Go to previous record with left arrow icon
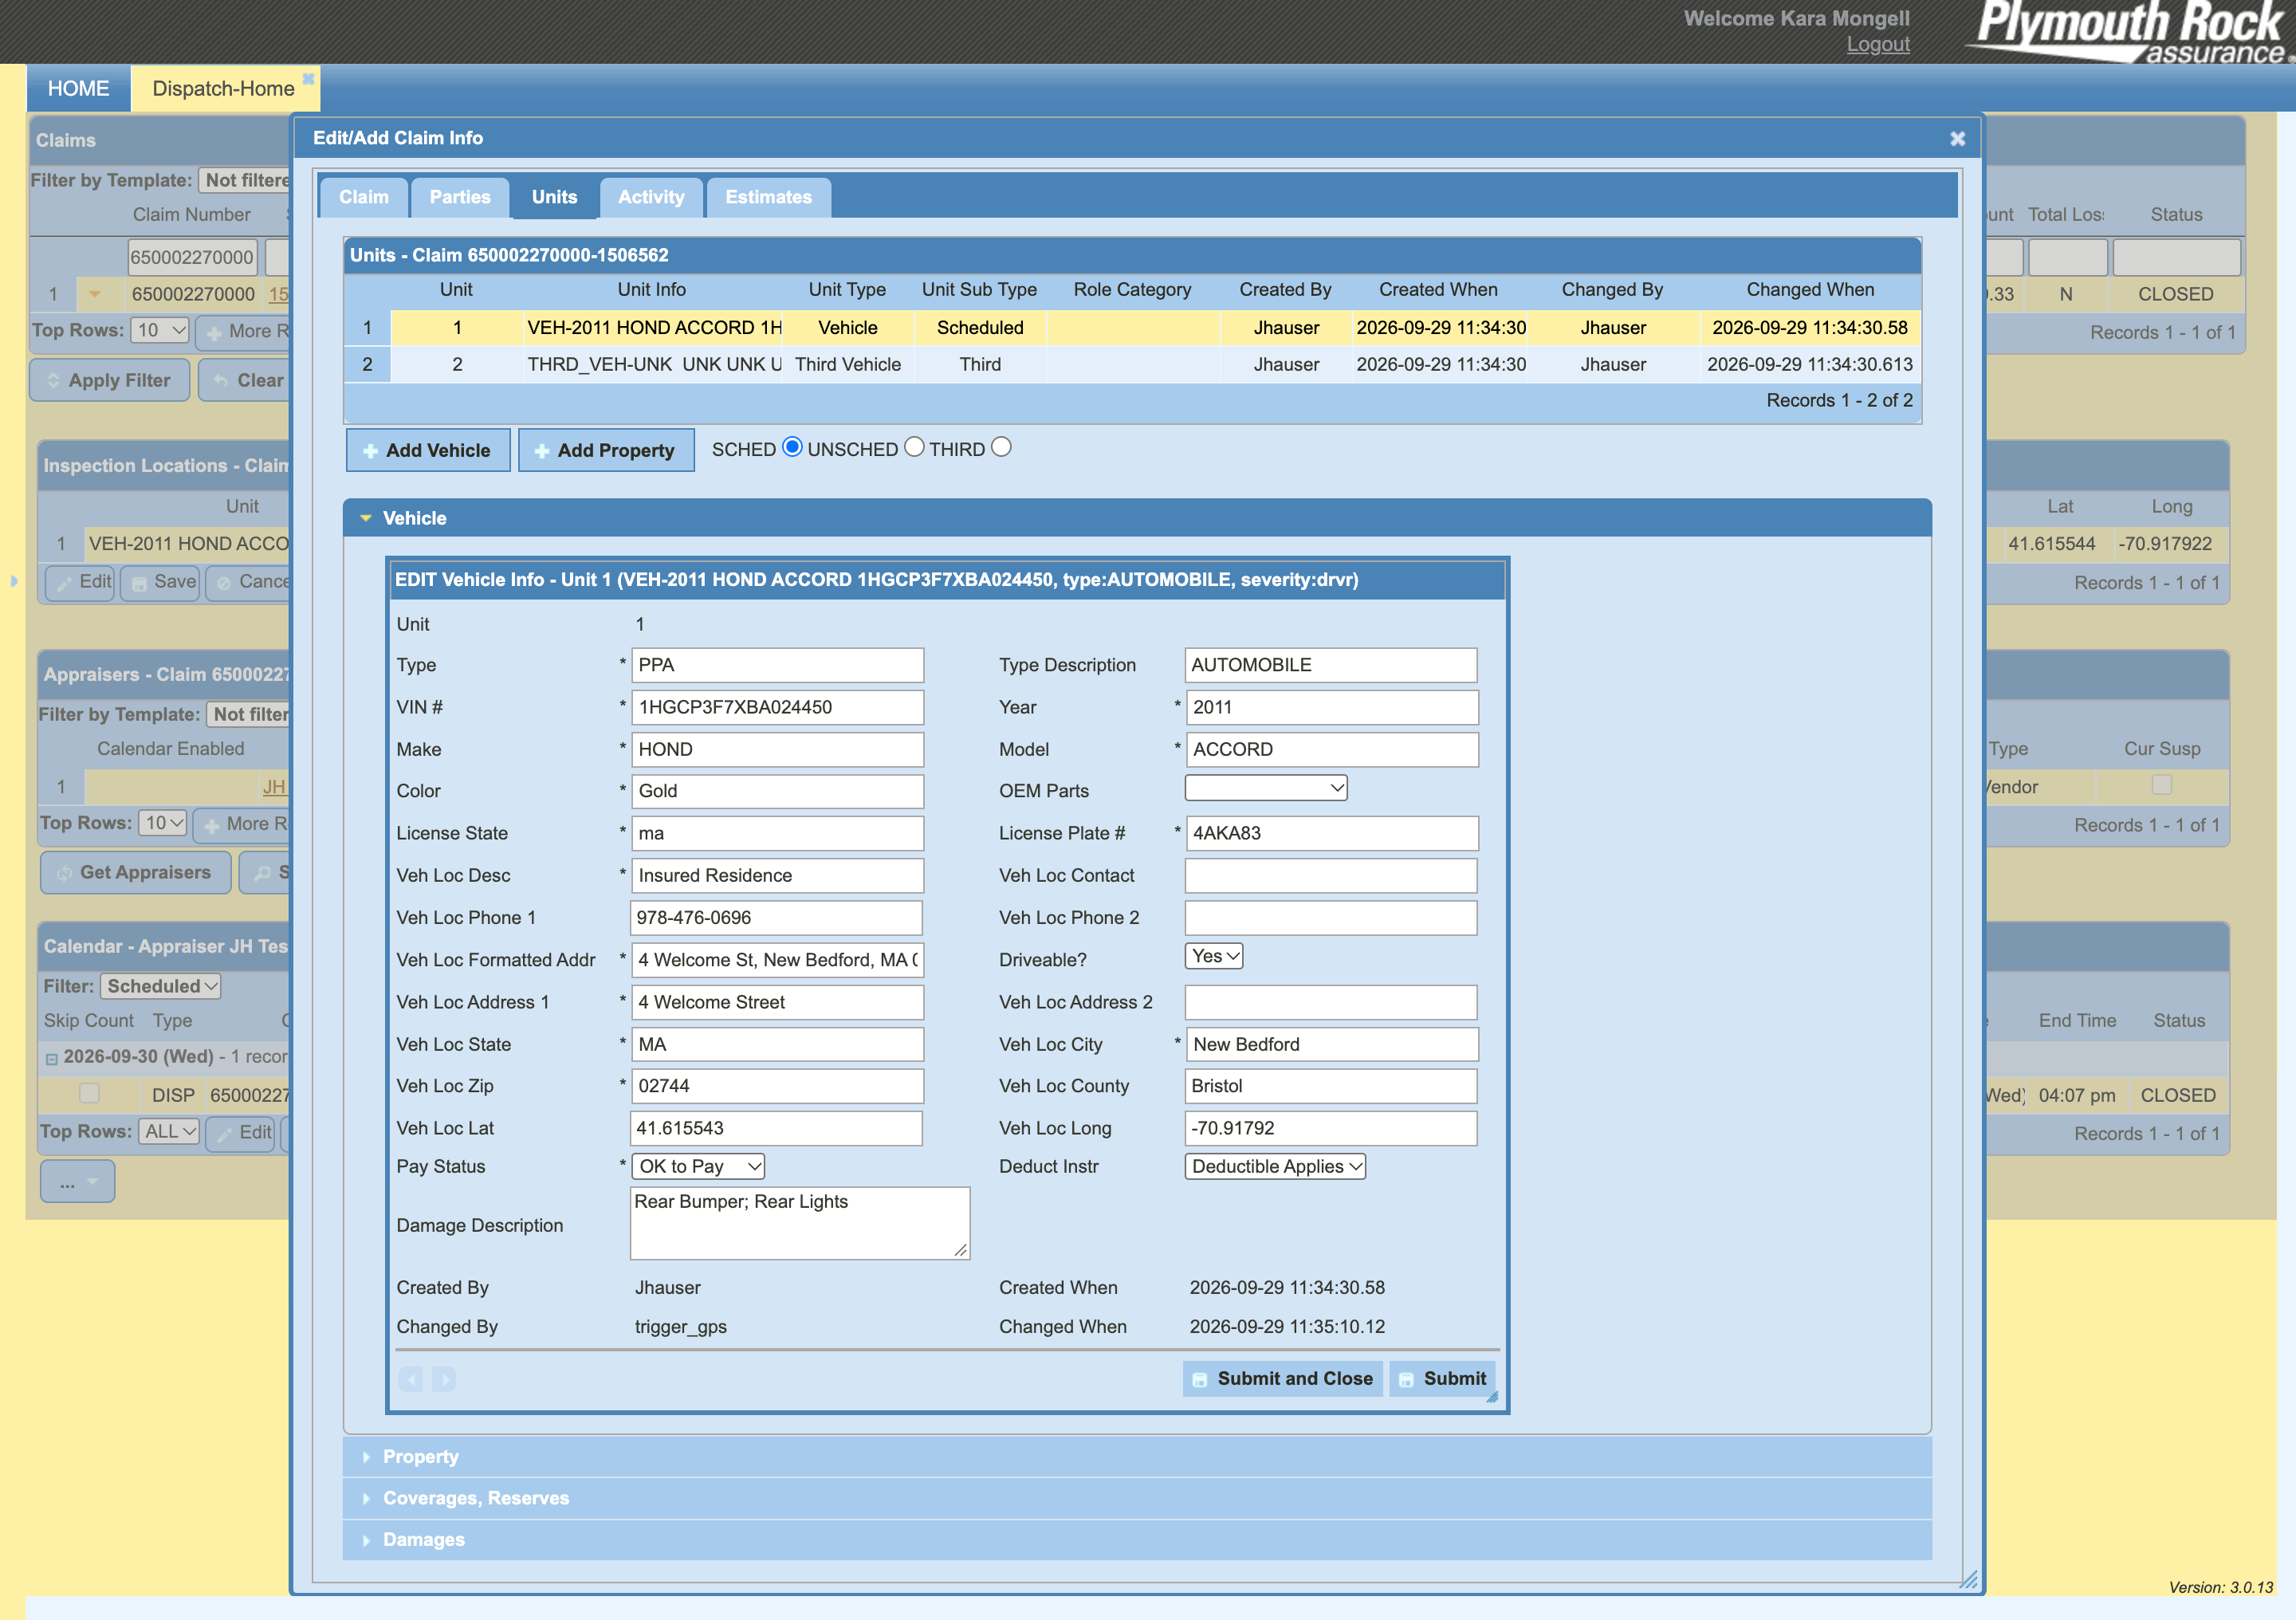The image size is (2296, 1620). [411, 1379]
